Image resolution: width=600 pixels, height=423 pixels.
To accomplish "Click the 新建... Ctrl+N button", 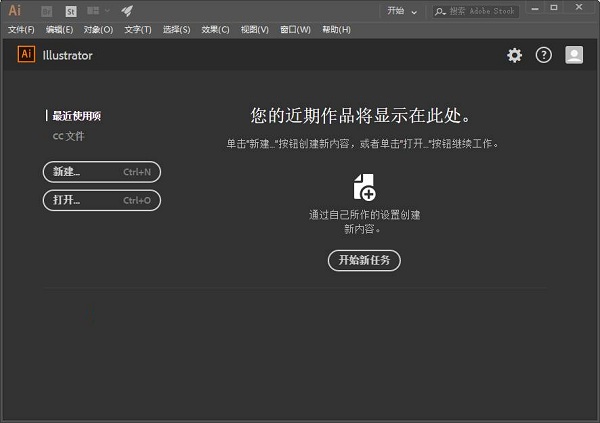I will (x=102, y=172).
